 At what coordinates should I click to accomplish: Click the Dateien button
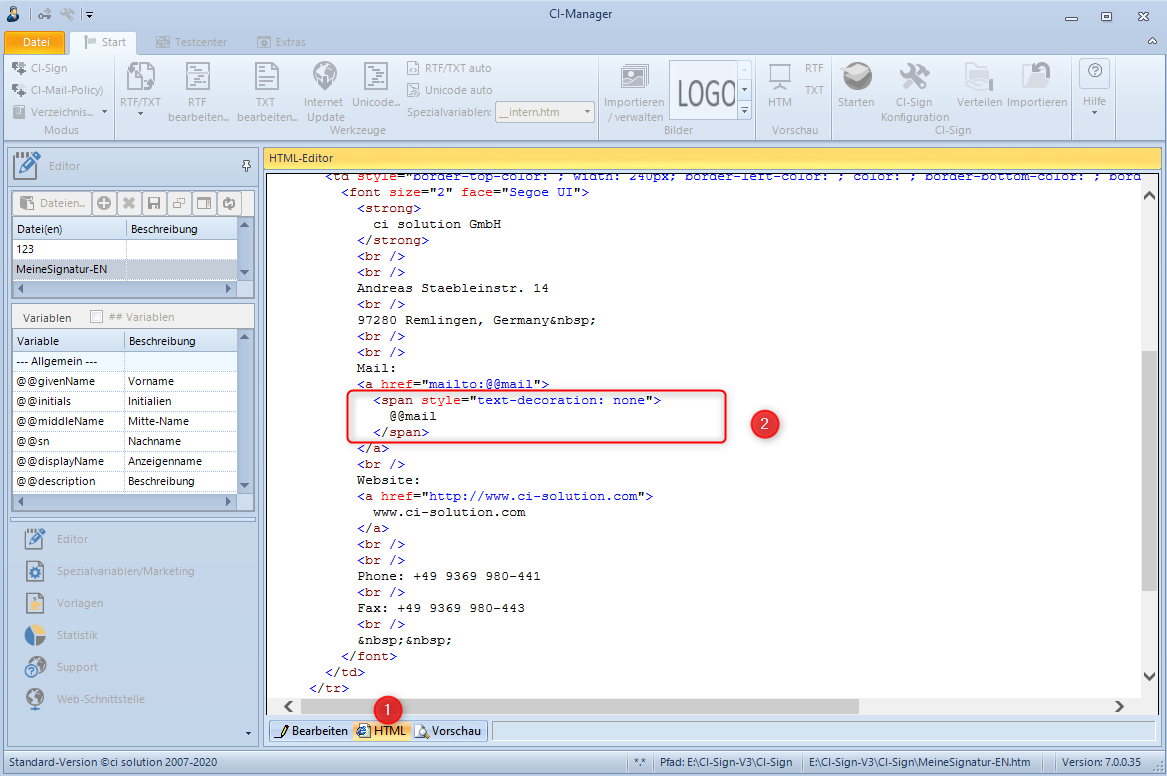[x=53, y=203]
